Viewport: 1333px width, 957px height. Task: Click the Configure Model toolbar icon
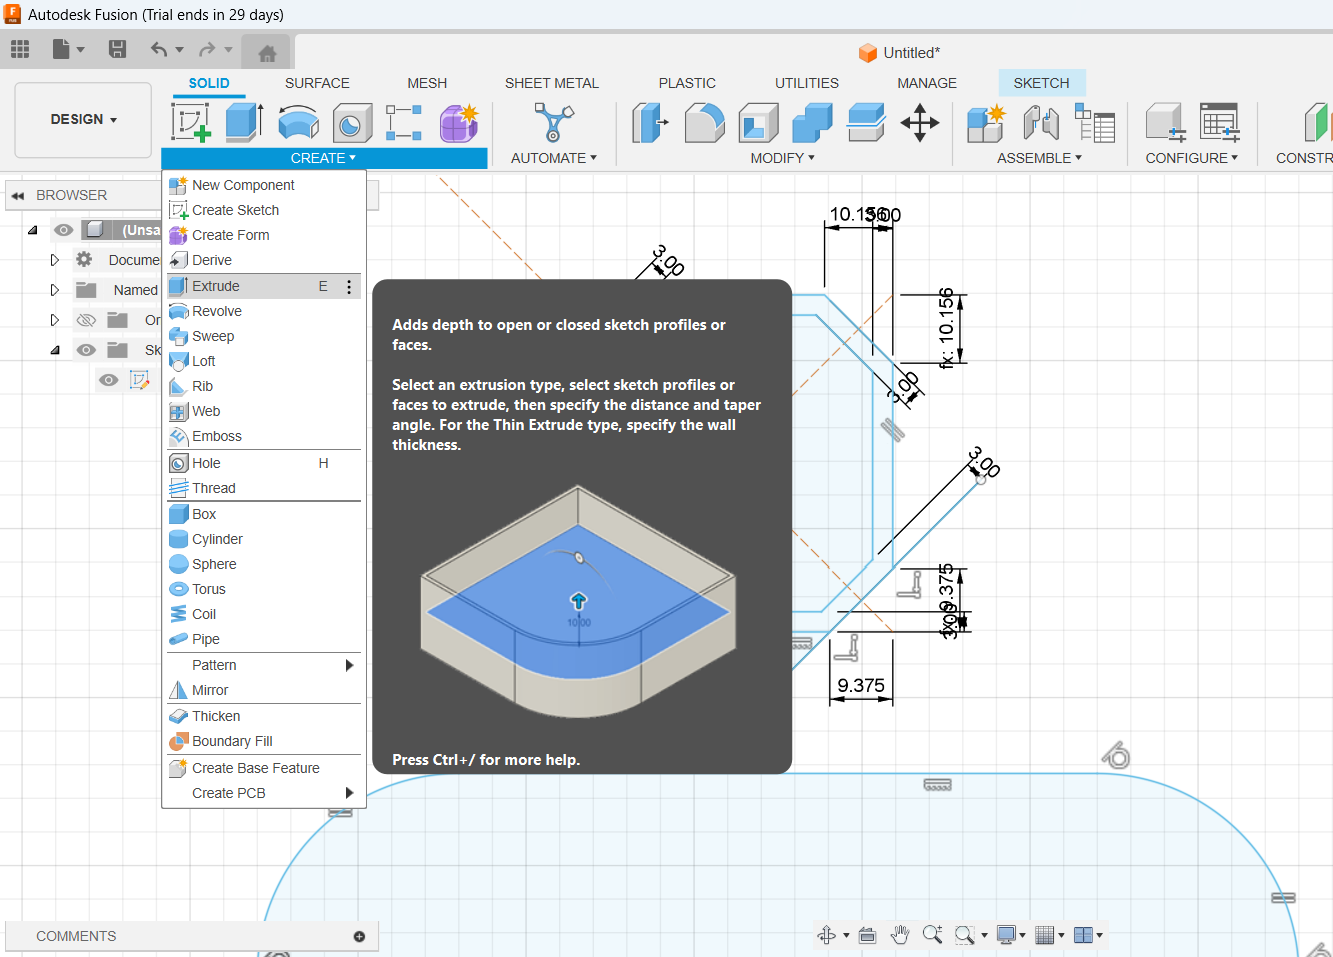pyautogui.click(x=1165, y=123)
